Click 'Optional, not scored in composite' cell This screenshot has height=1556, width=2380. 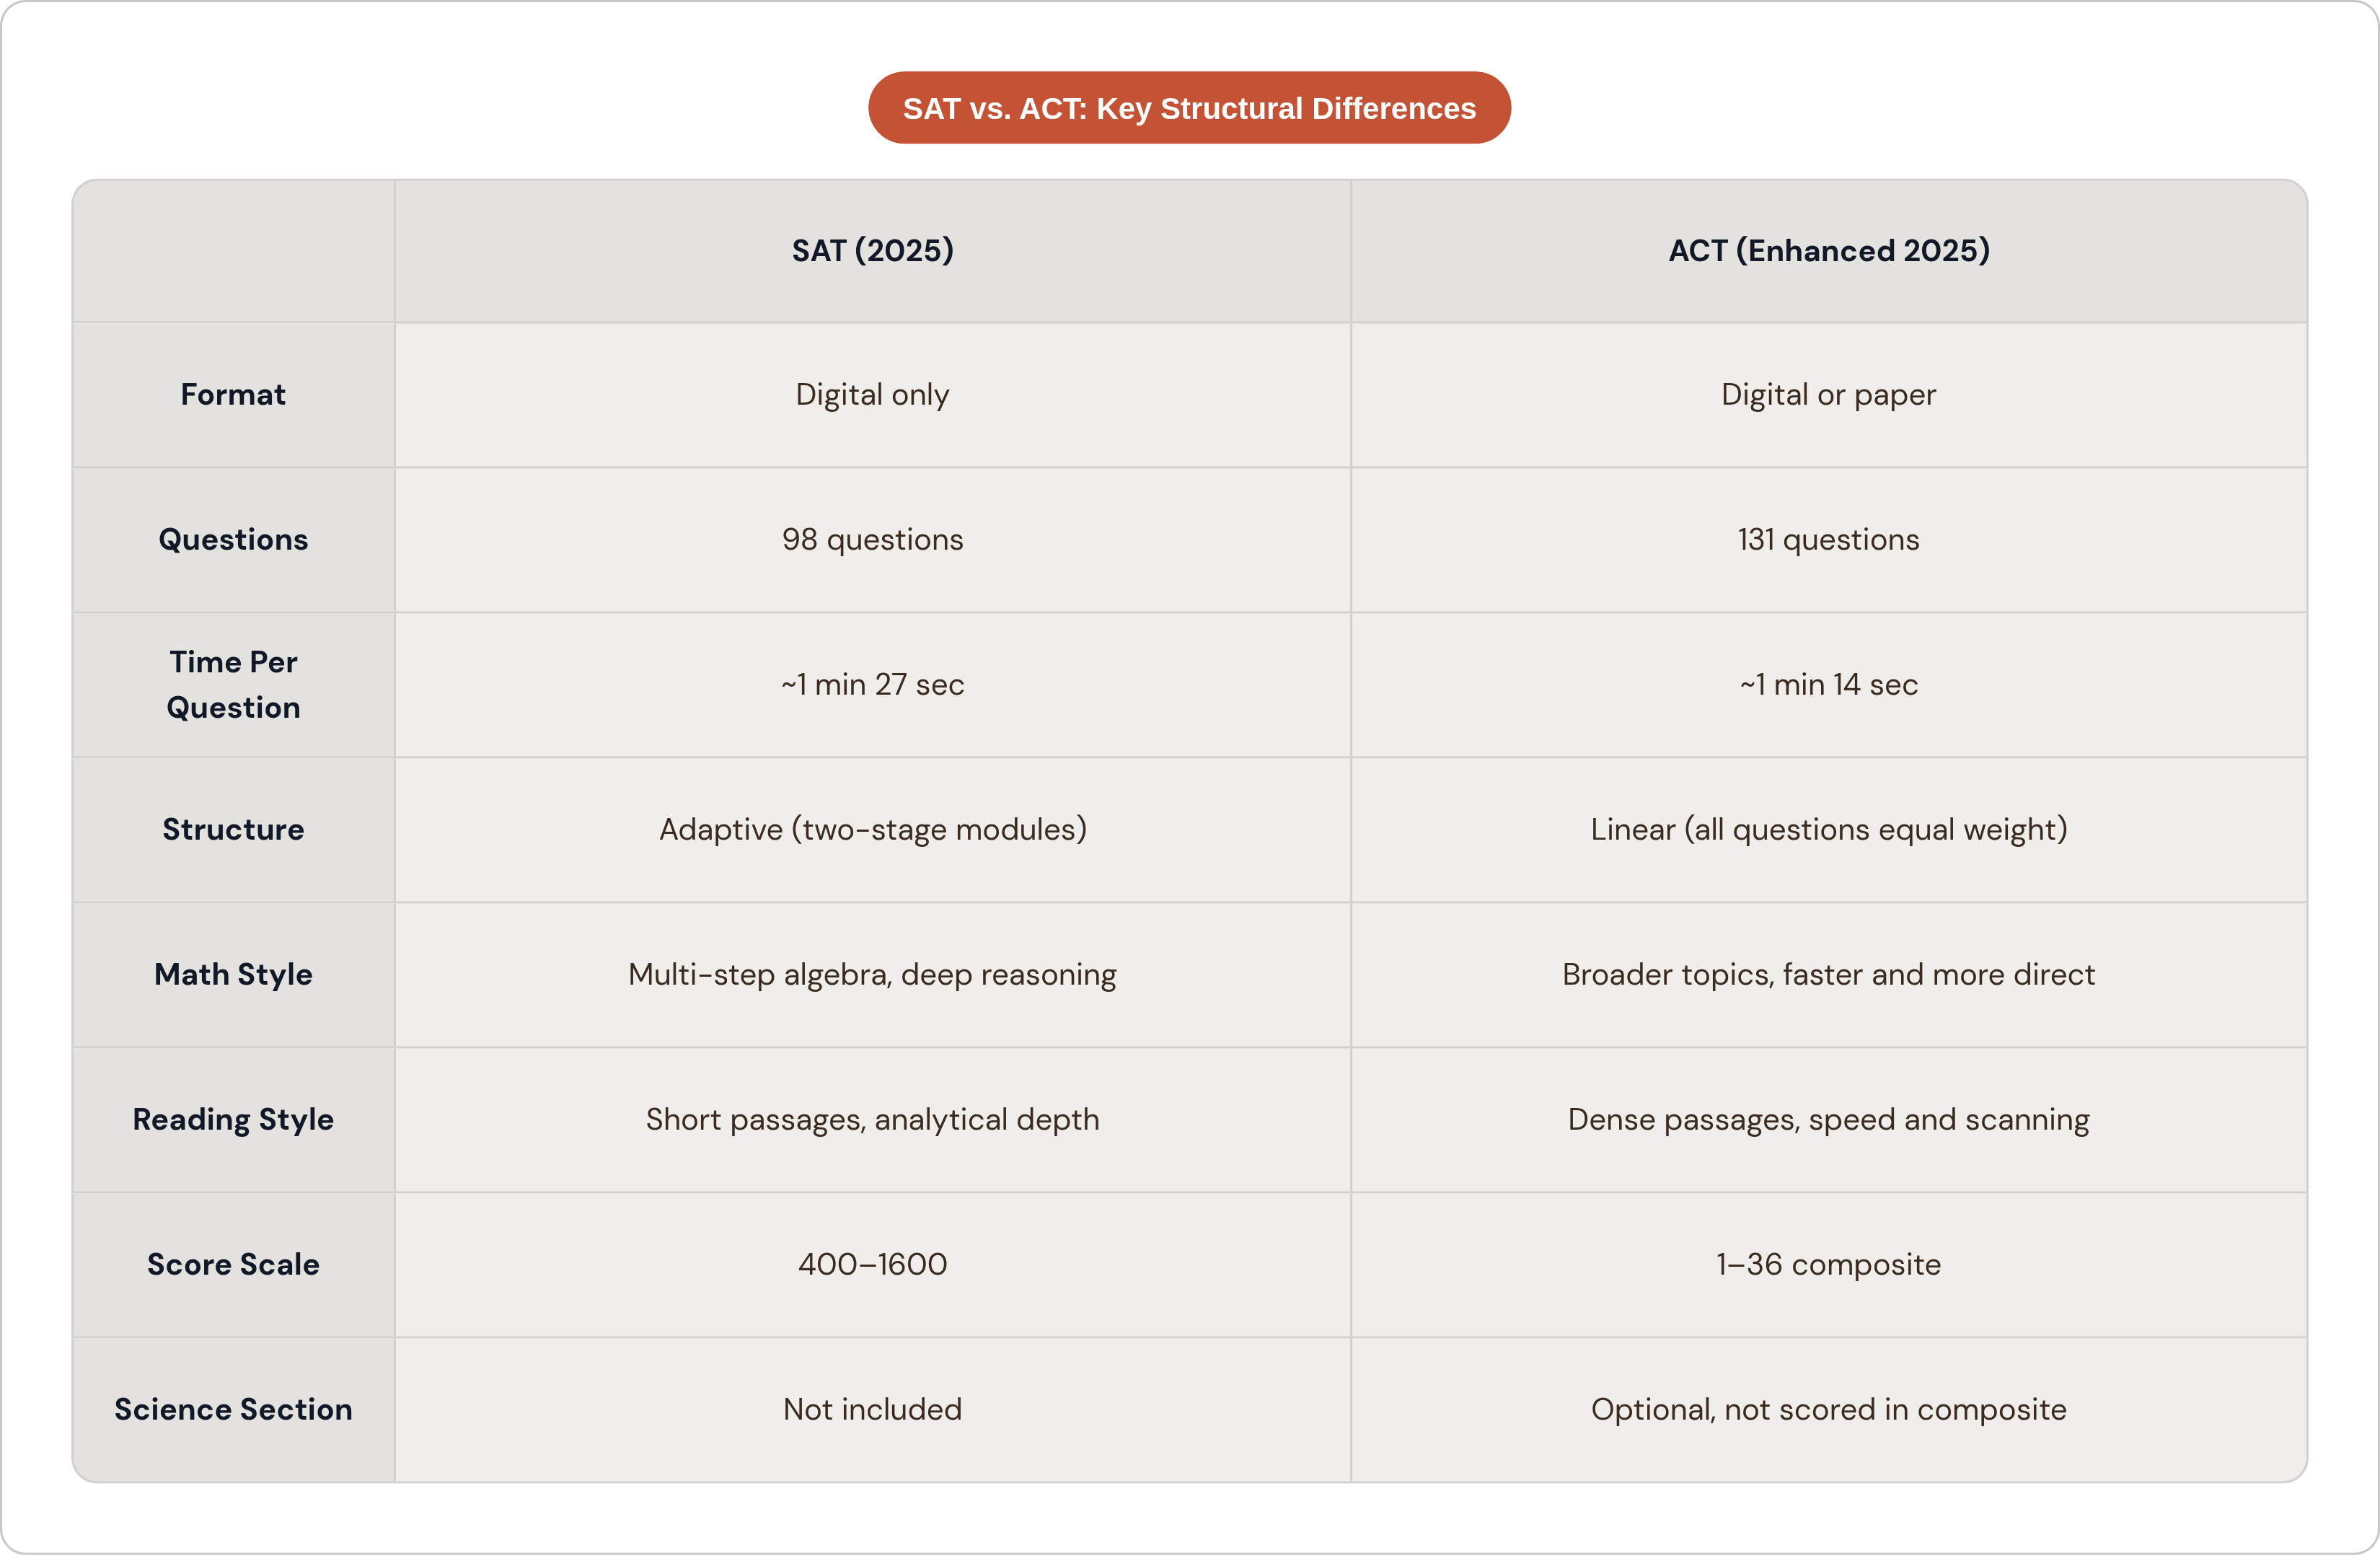point(1829,1410)
